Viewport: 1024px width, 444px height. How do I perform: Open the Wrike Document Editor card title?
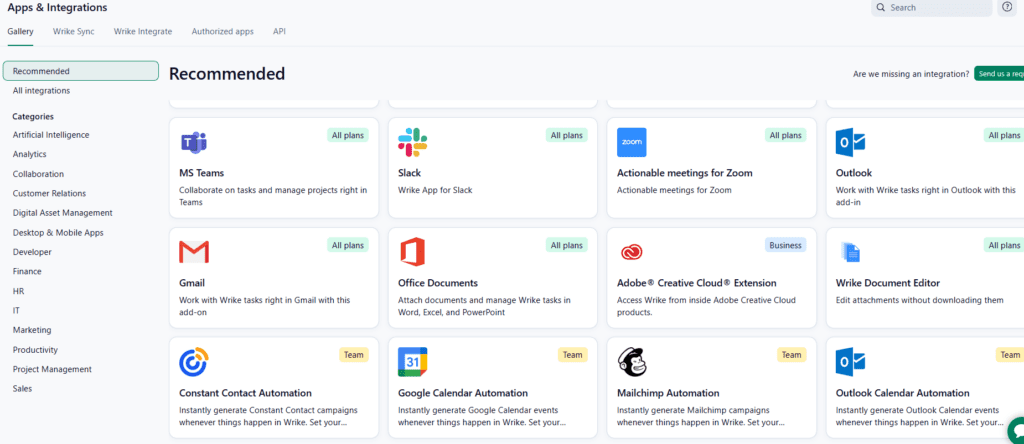pos(887,283)
